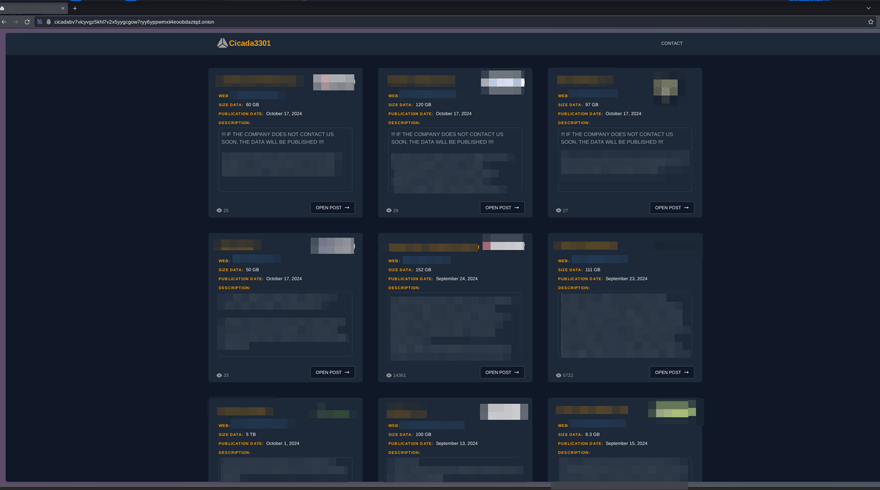This screenshot has height=490, width=880.
Task: Open a new browser tab
Action: tap(75, 8)
